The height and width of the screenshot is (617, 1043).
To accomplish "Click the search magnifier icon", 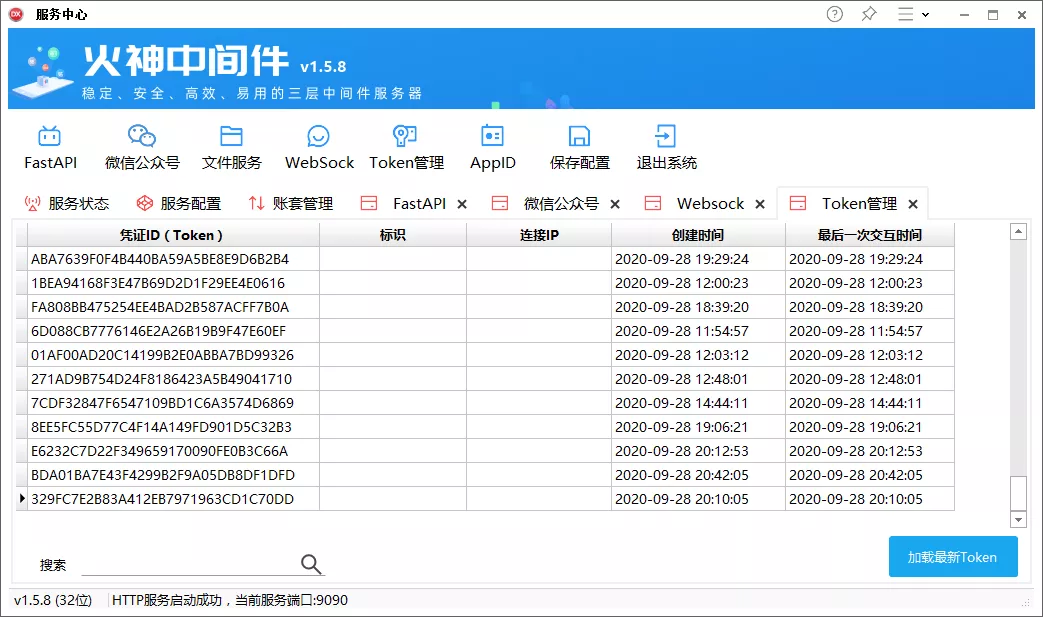I will (x=311, y=564).
